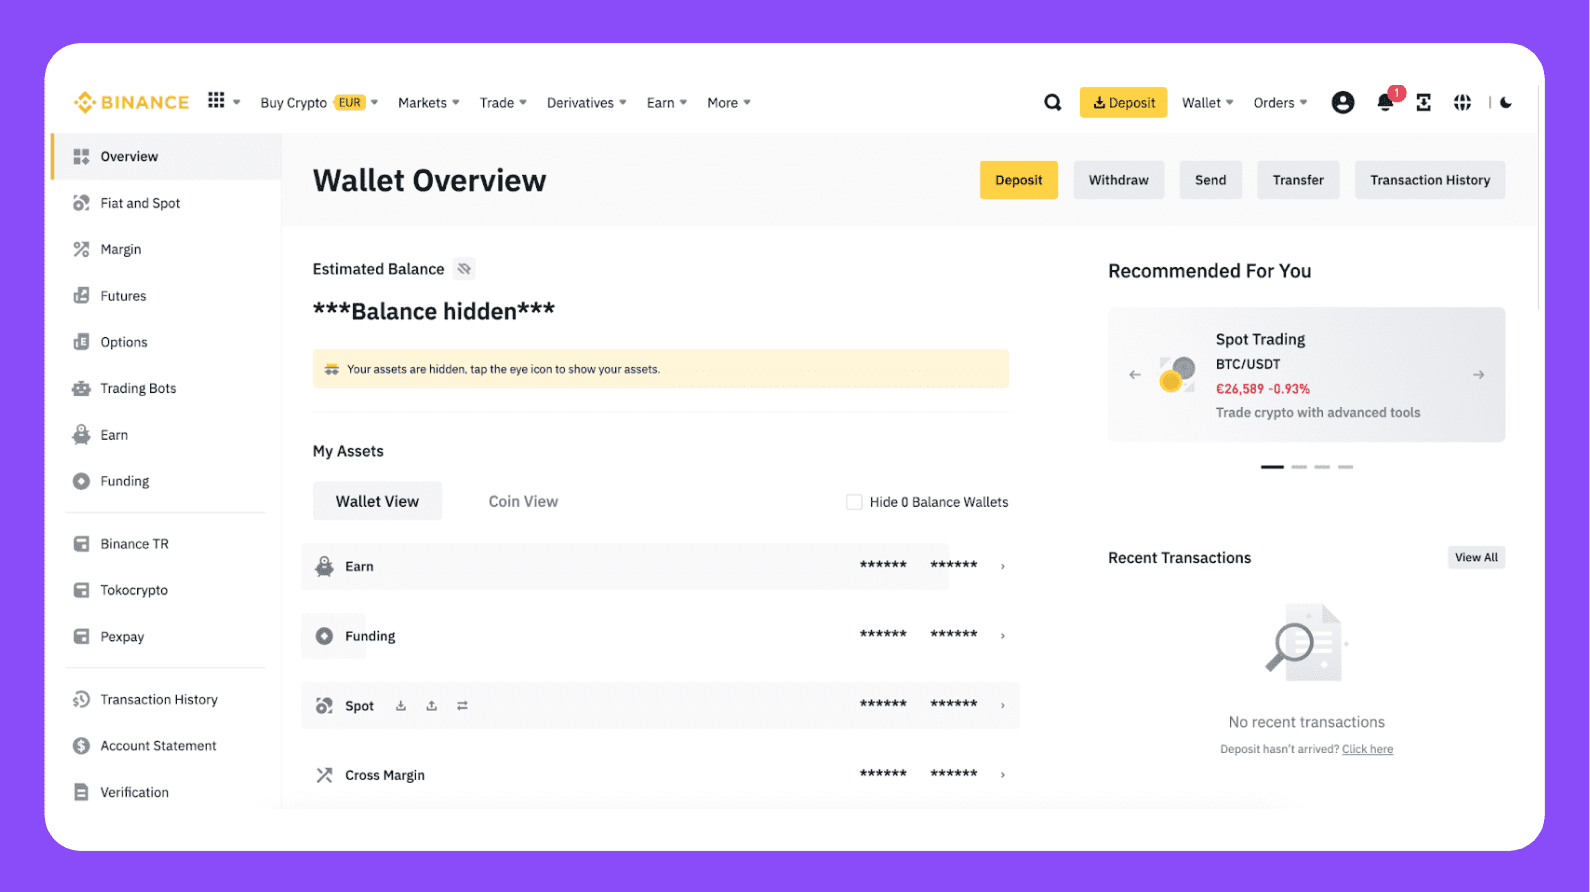This screenshot has width=1590, height=892.
Task: Click yellow Deposit button in top bar
Action: (x=1123, y=102)
